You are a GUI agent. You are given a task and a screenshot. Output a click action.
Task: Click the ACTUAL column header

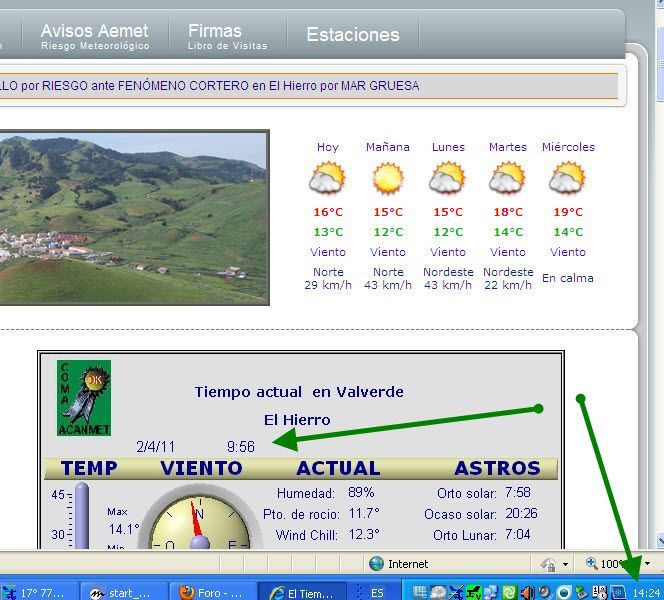point(338,468)
